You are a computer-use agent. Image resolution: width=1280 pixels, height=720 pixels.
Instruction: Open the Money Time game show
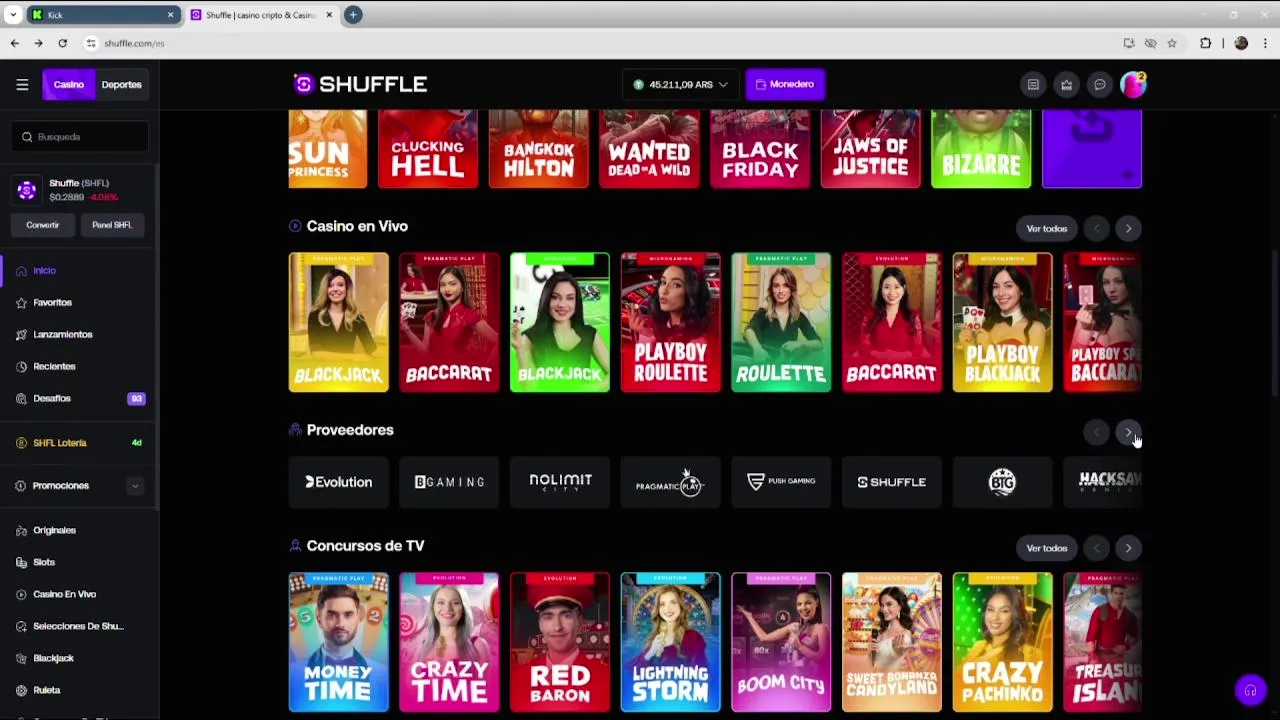[x=338, y=642]
